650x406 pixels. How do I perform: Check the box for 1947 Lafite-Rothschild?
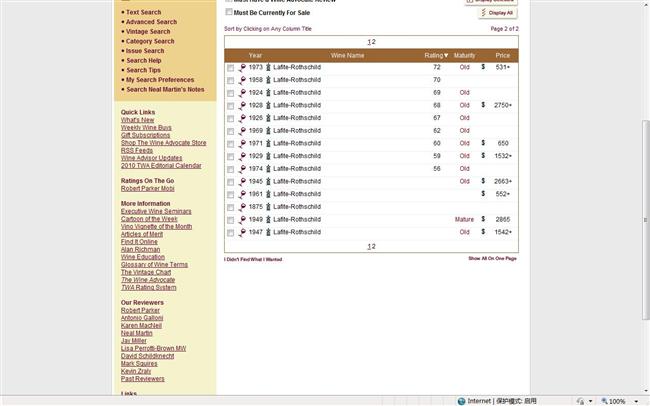(230, 233)
